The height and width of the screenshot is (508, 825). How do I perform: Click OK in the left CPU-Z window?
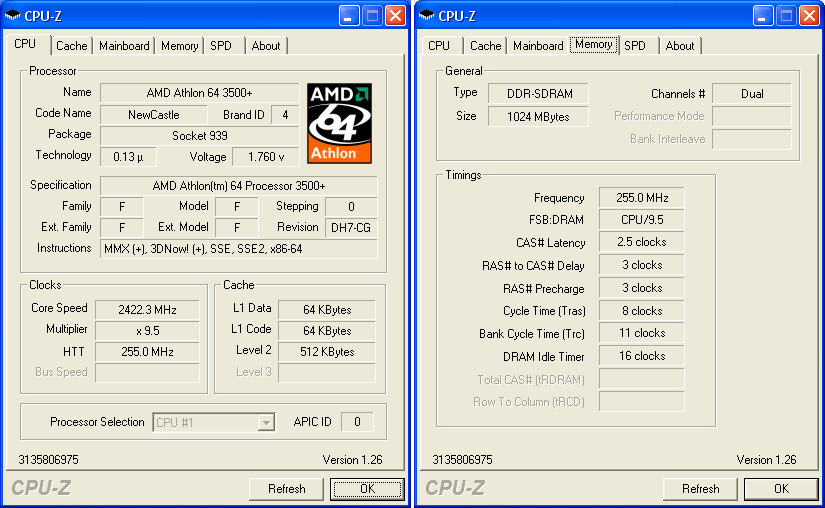pyautogui.click(x=367, y=489)
